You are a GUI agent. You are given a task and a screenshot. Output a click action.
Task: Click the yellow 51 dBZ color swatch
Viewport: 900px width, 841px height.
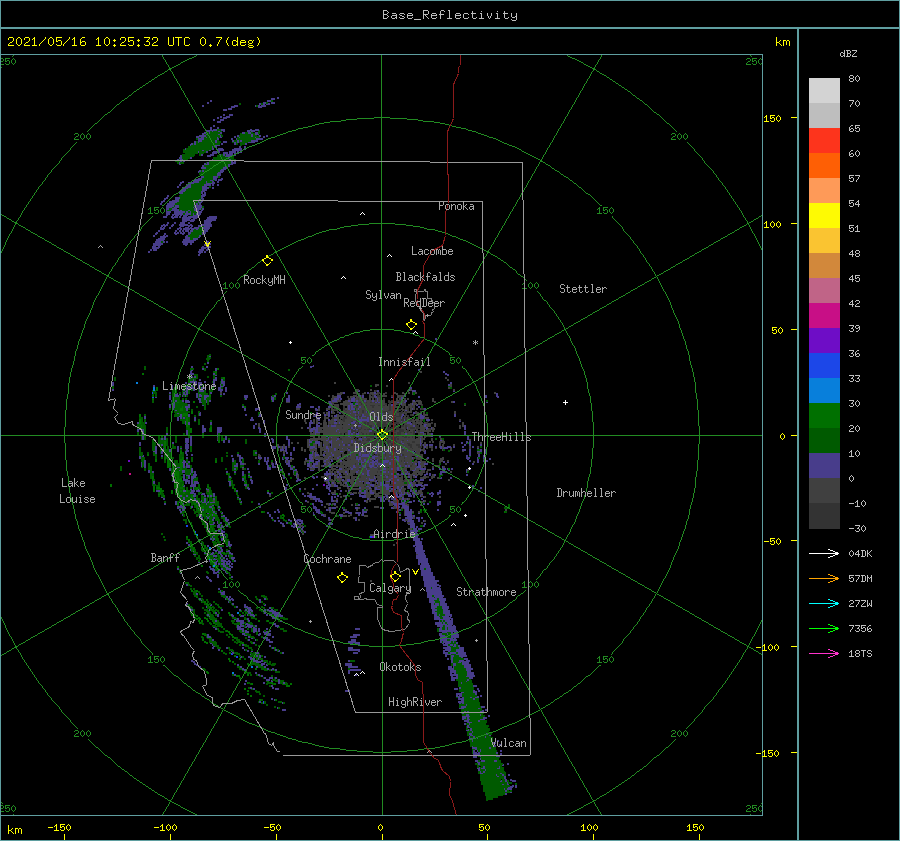pyautogui.click(x=824, y=215)
